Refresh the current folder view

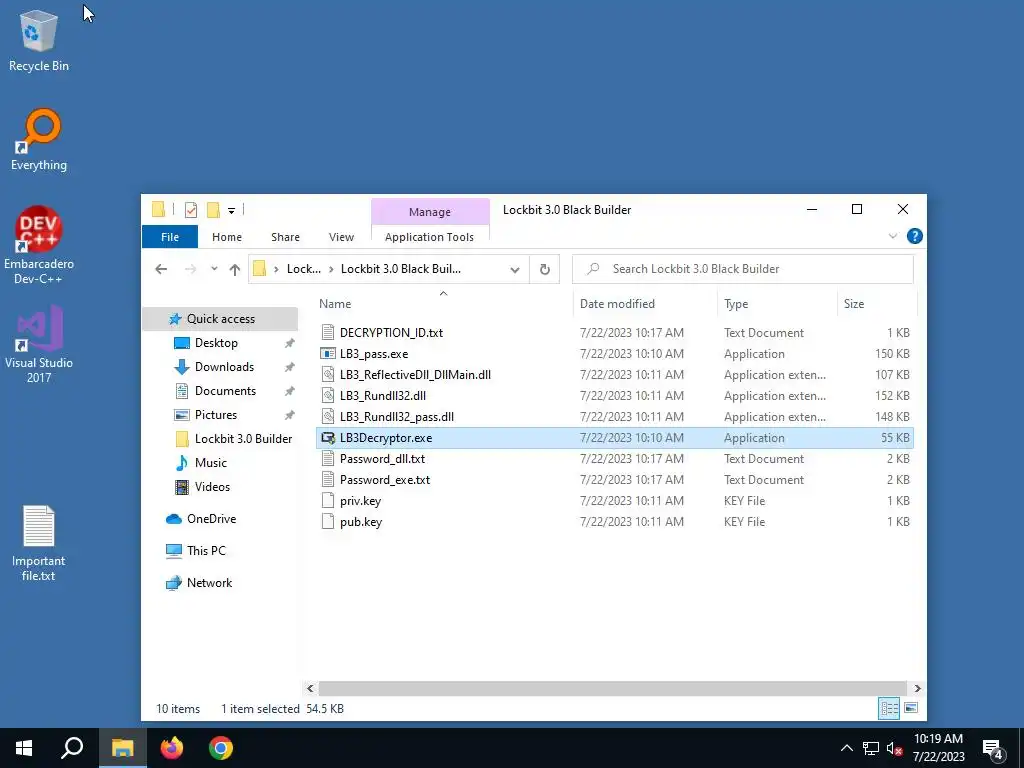pyautogui.click(x=545, y=269)
